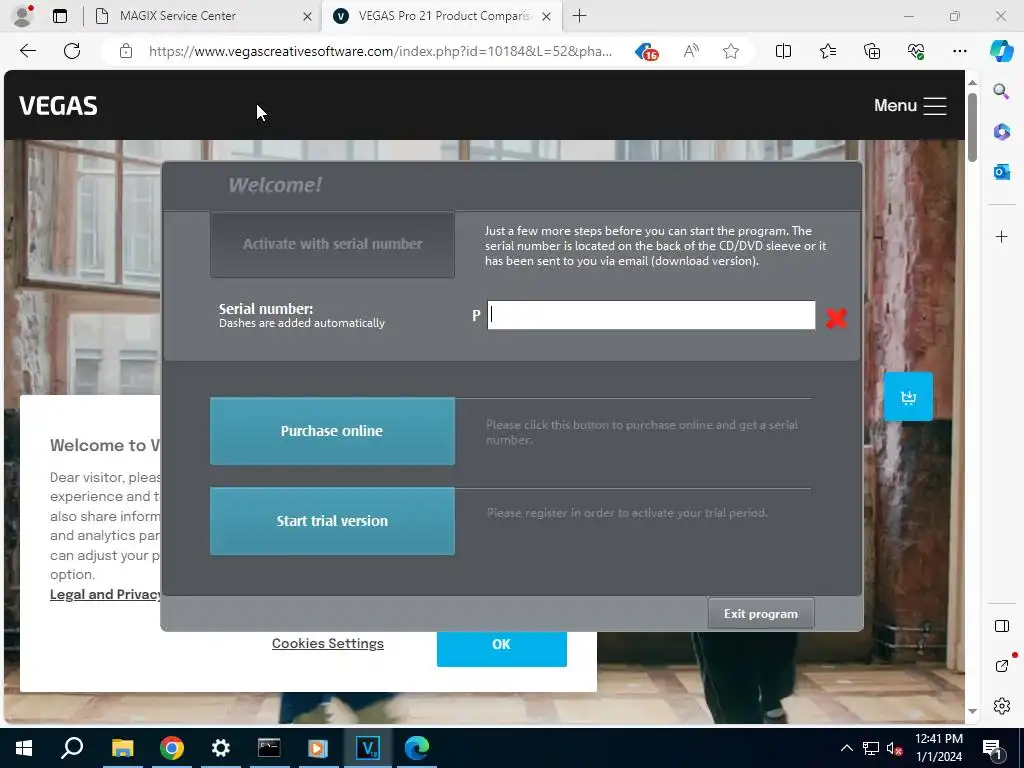This screenshot has height=768, width=1024.
Task: Open Cookies Settings link
Action: (x=328, y=643)
